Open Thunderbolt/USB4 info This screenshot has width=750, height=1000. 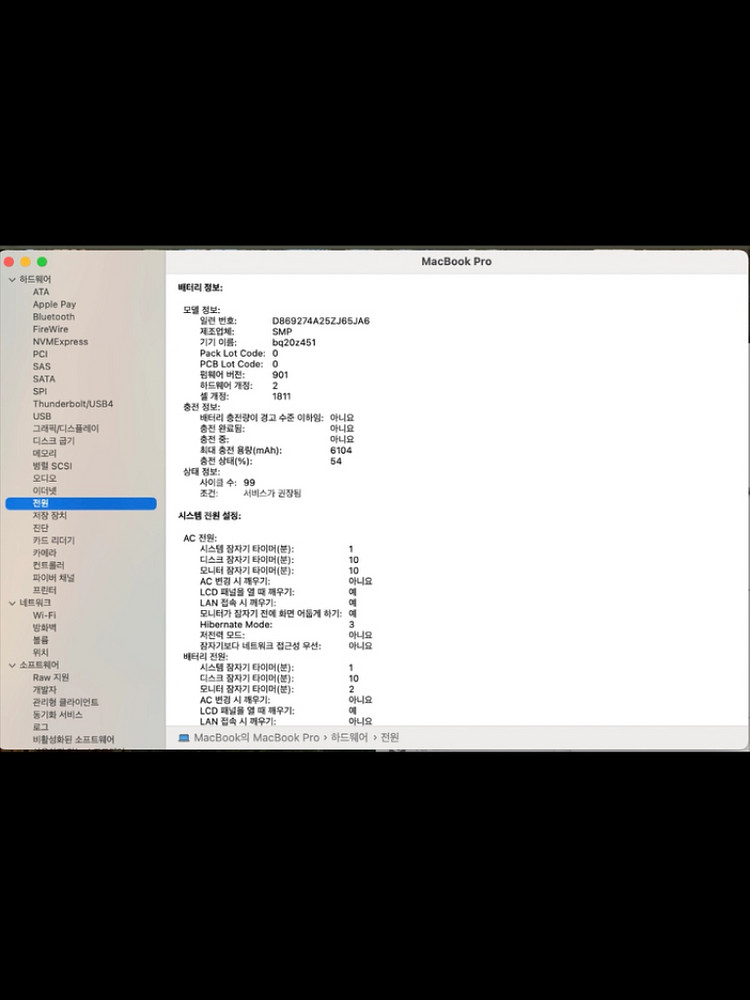[73, 404]
